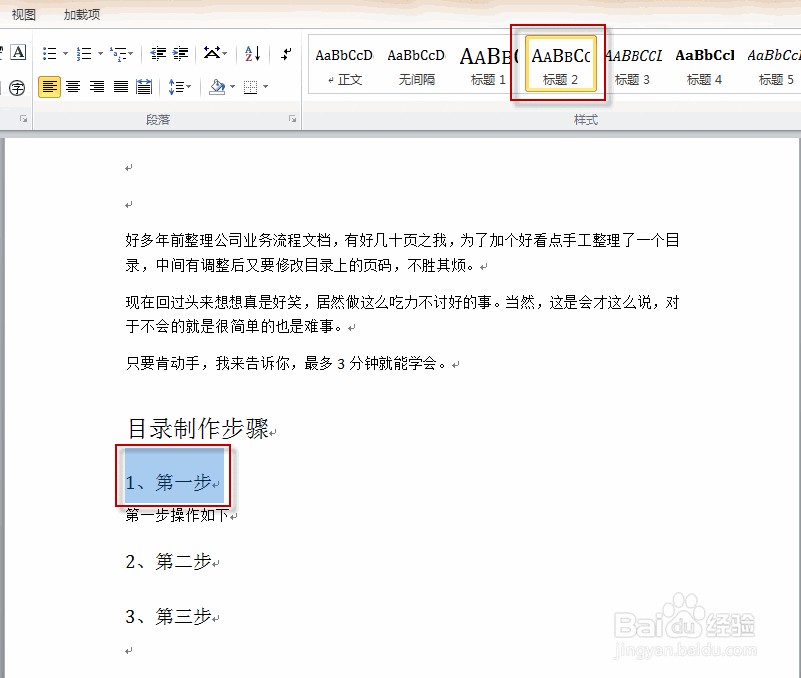
Task: Decrease paragraph indent
Action: point(158,53)
